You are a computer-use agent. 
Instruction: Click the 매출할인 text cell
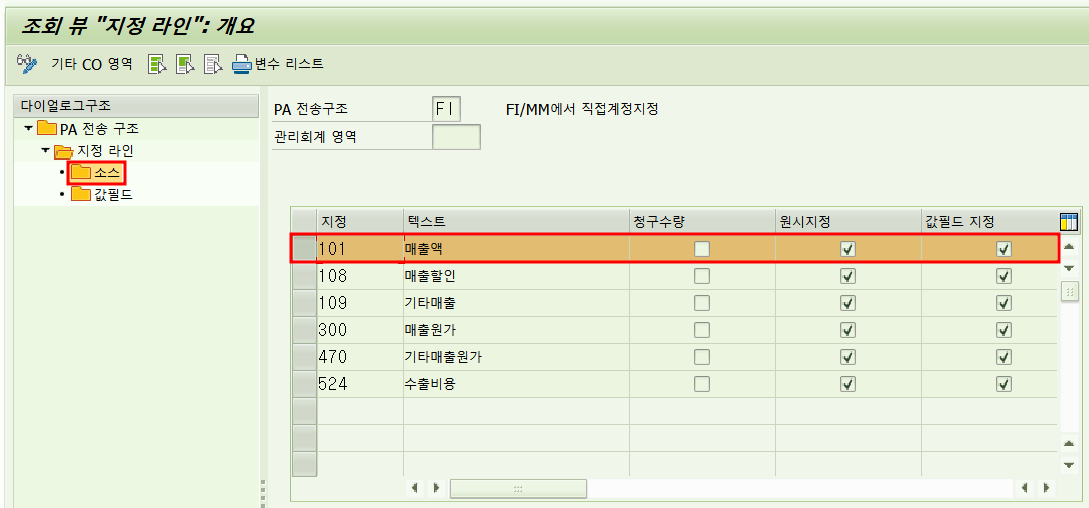tap(516, 276)
